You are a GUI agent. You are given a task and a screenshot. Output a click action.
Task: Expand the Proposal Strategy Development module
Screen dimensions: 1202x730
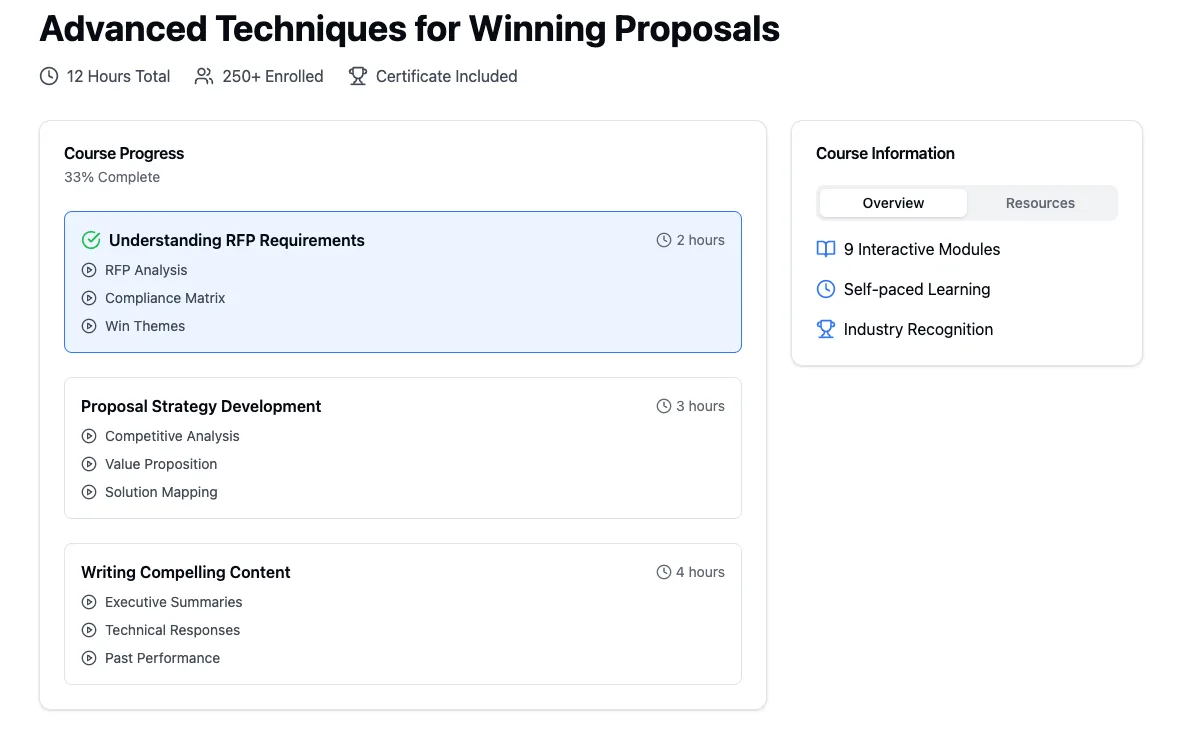coord(201,406)
